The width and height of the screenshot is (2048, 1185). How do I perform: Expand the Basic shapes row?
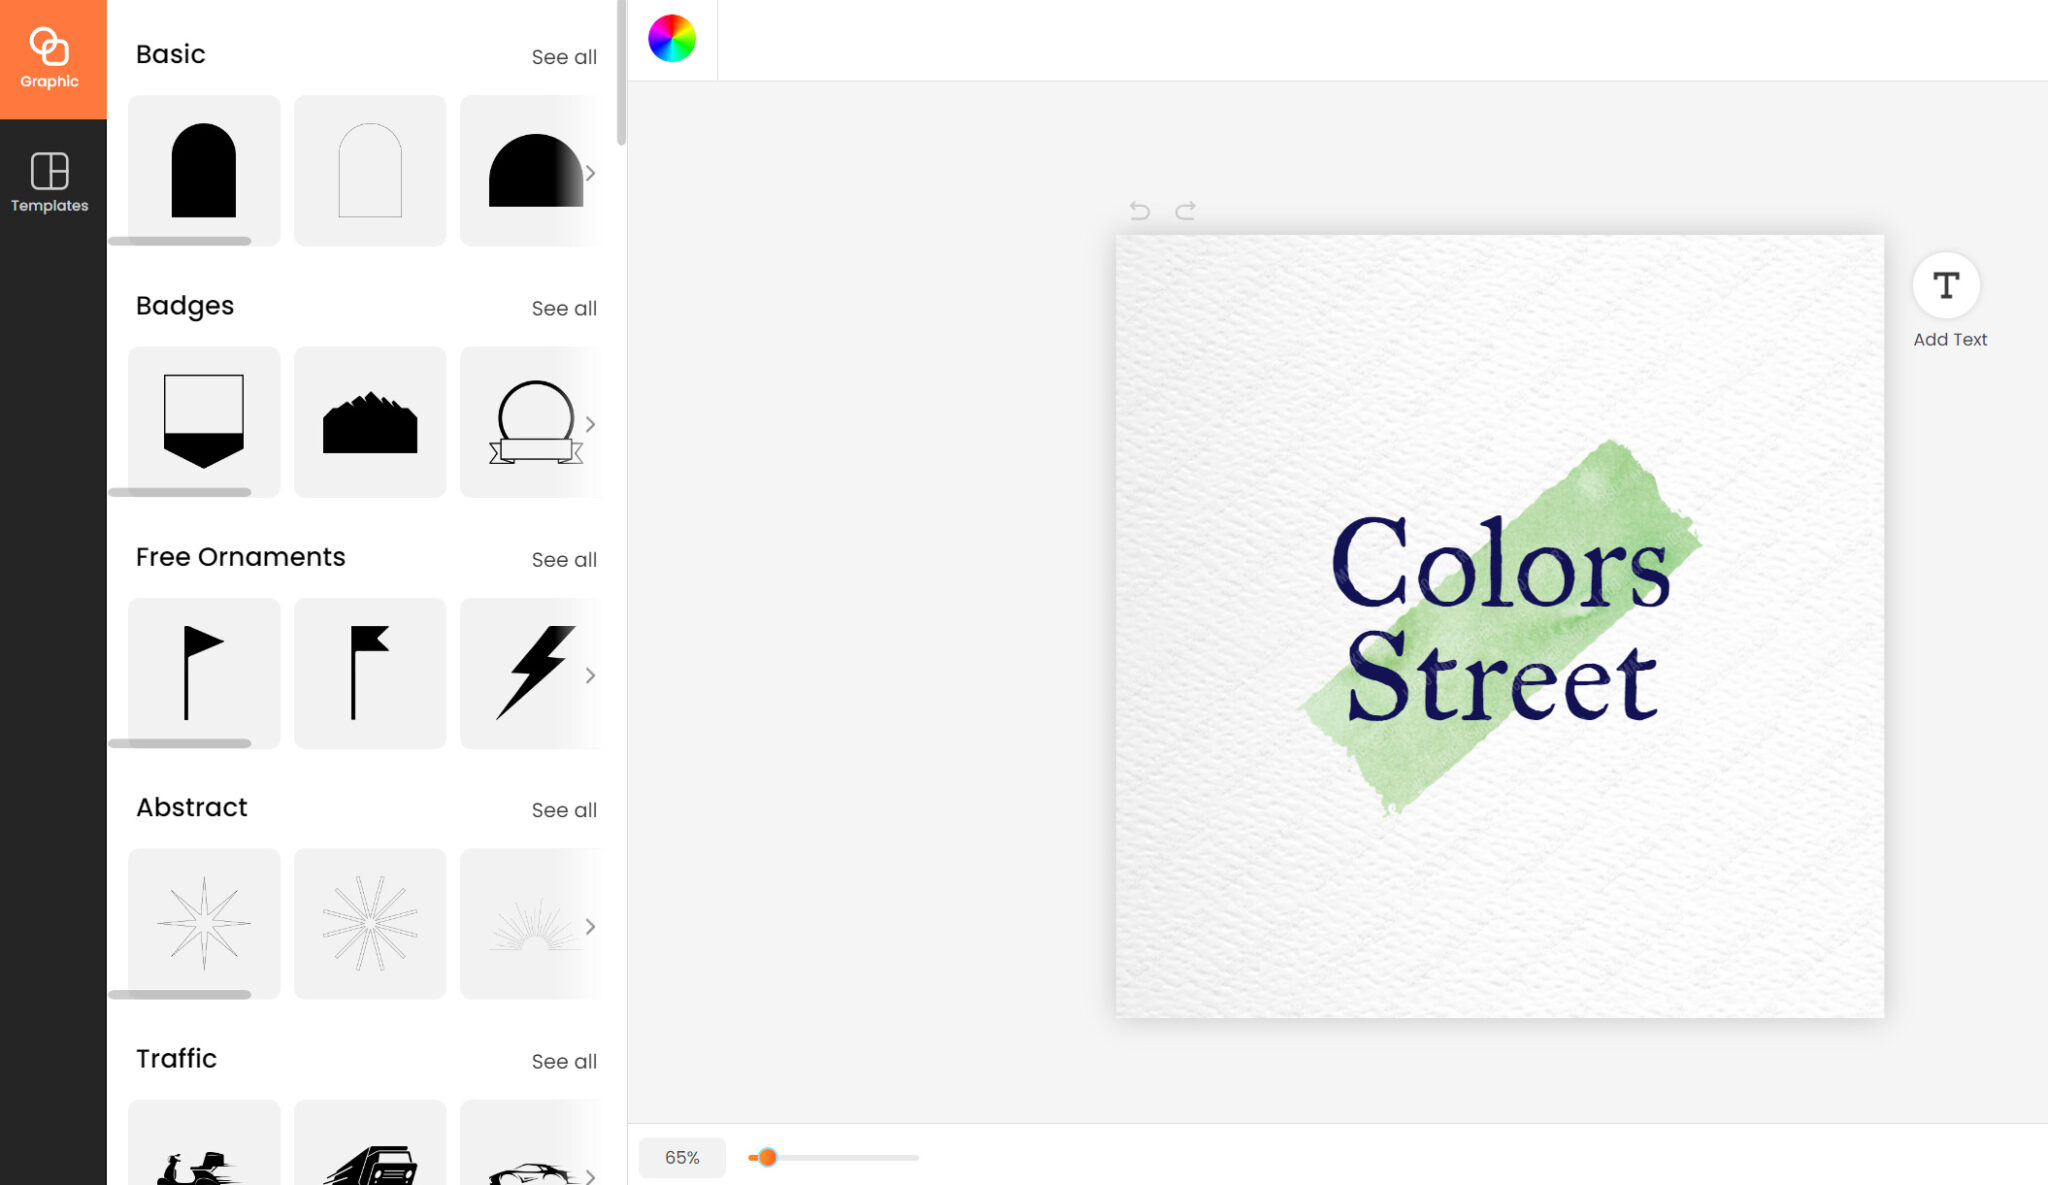tap(590, 171)
